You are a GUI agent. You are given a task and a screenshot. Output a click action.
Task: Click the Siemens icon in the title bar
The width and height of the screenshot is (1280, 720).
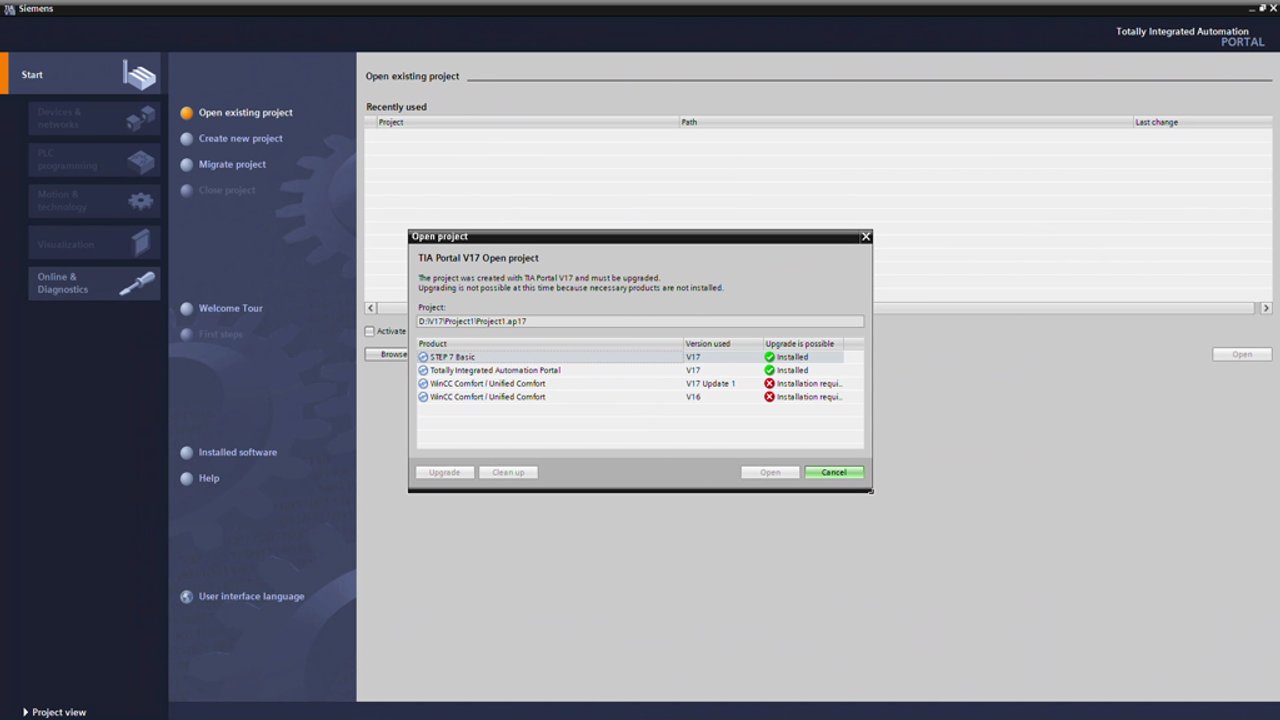pyautogui.click(x=9, y=8)
